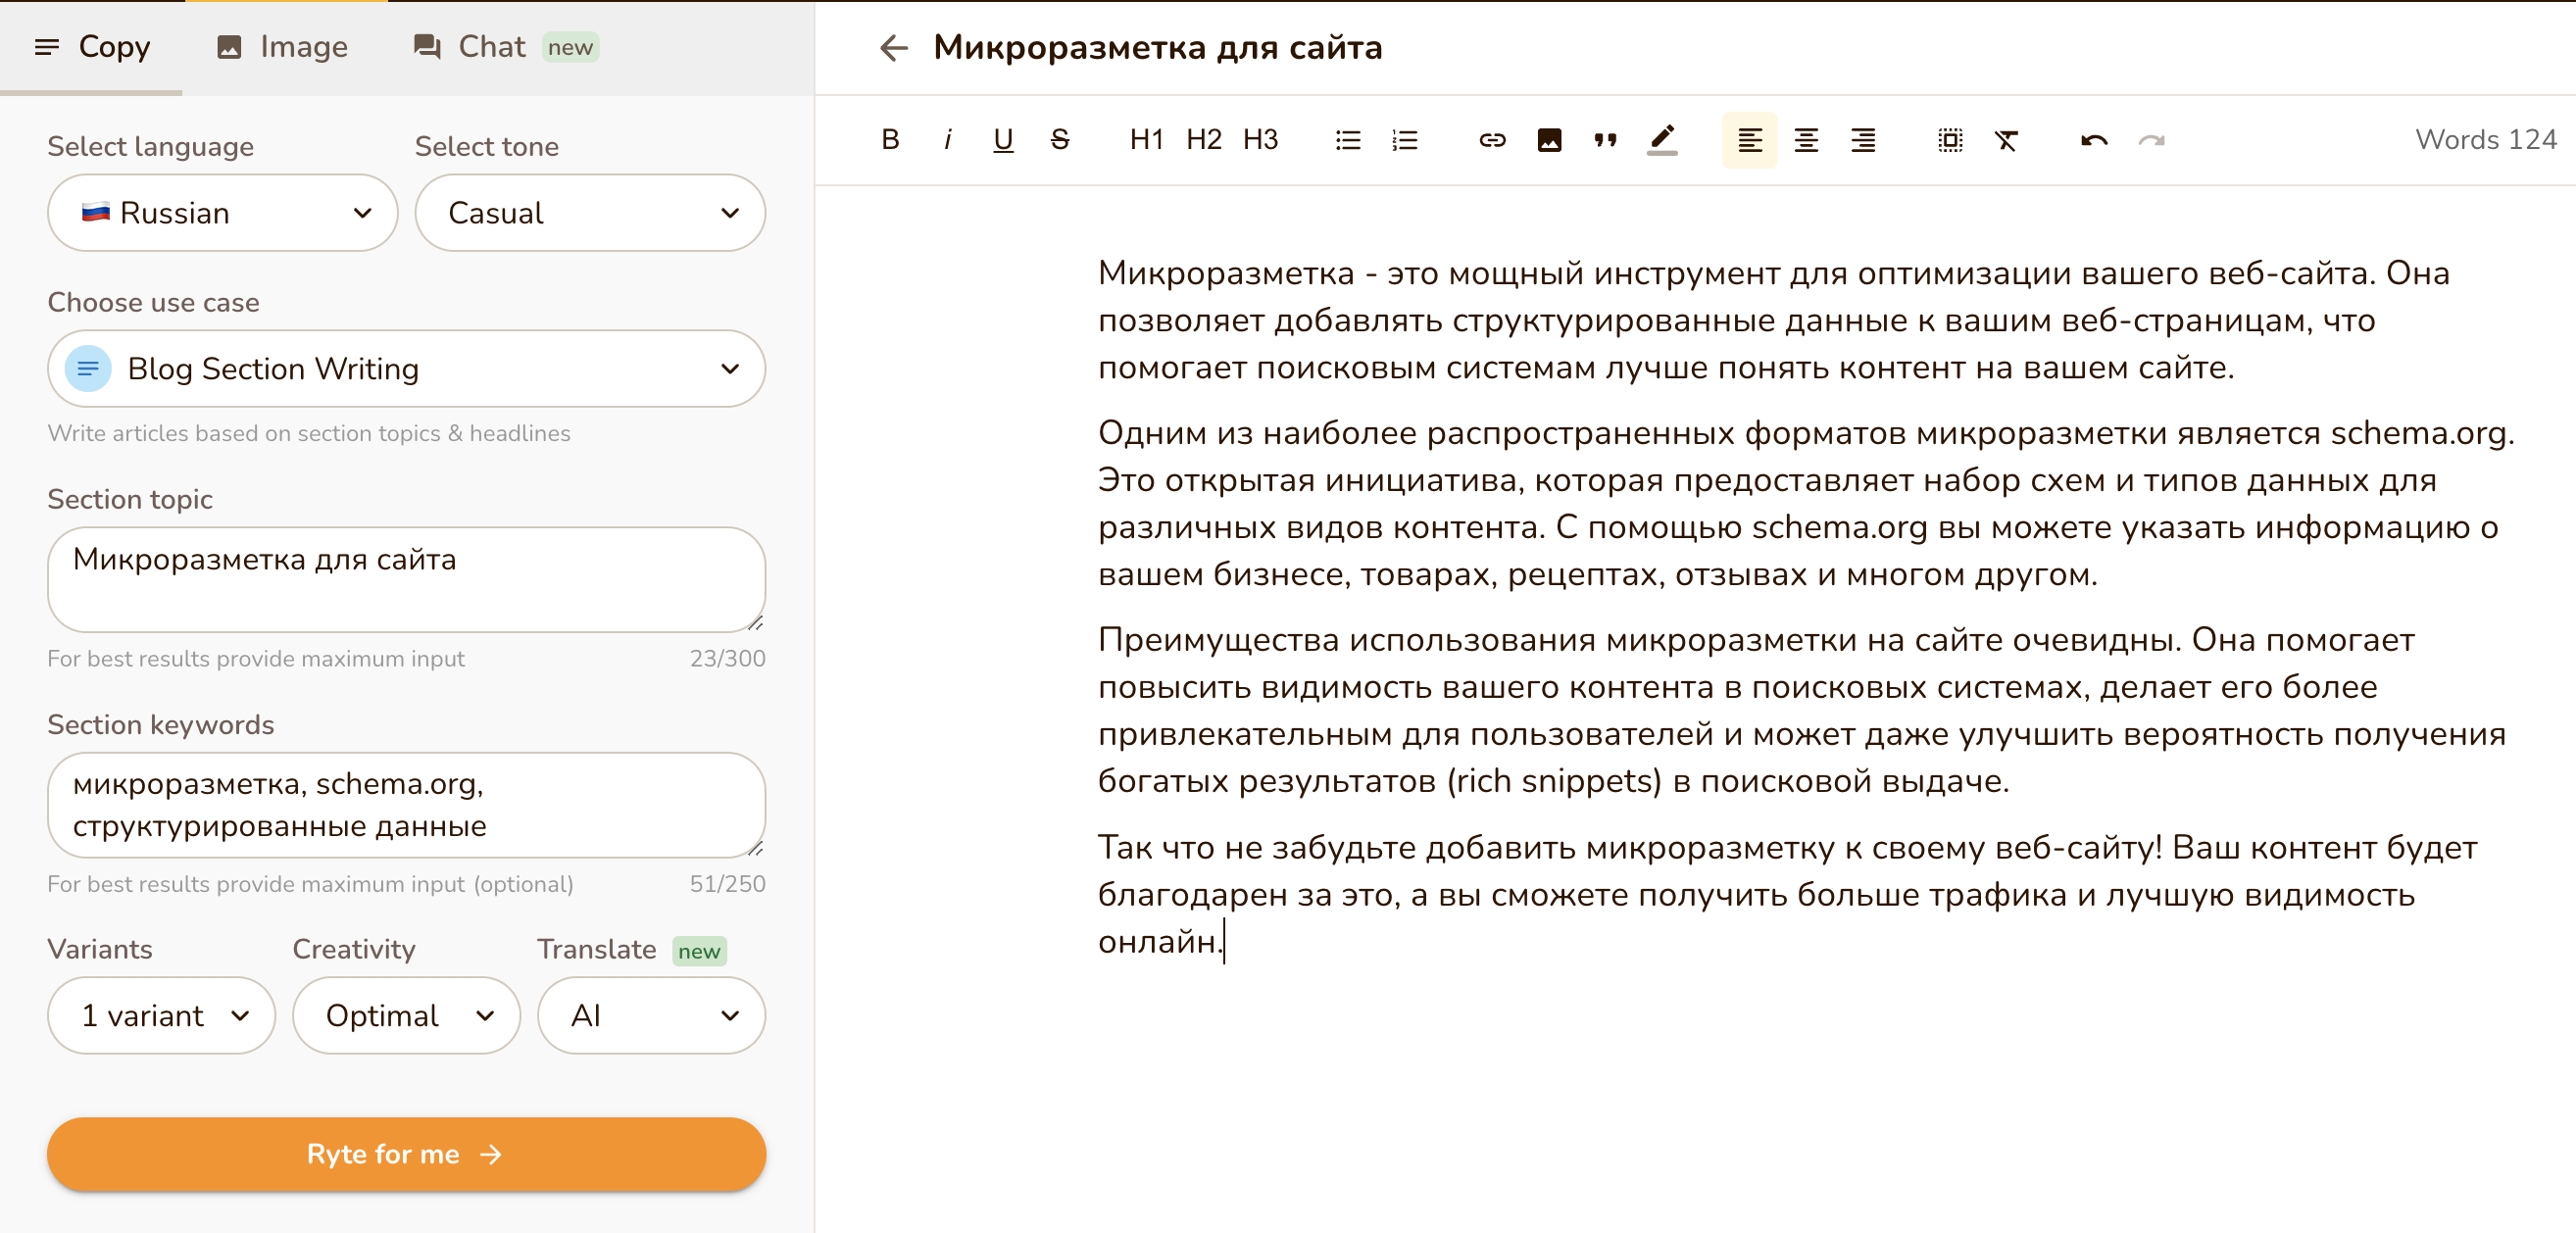The height and width of the screenshot is (1233, 2576).
Task: Align the text to the right
Action: tap(1864, 140)
